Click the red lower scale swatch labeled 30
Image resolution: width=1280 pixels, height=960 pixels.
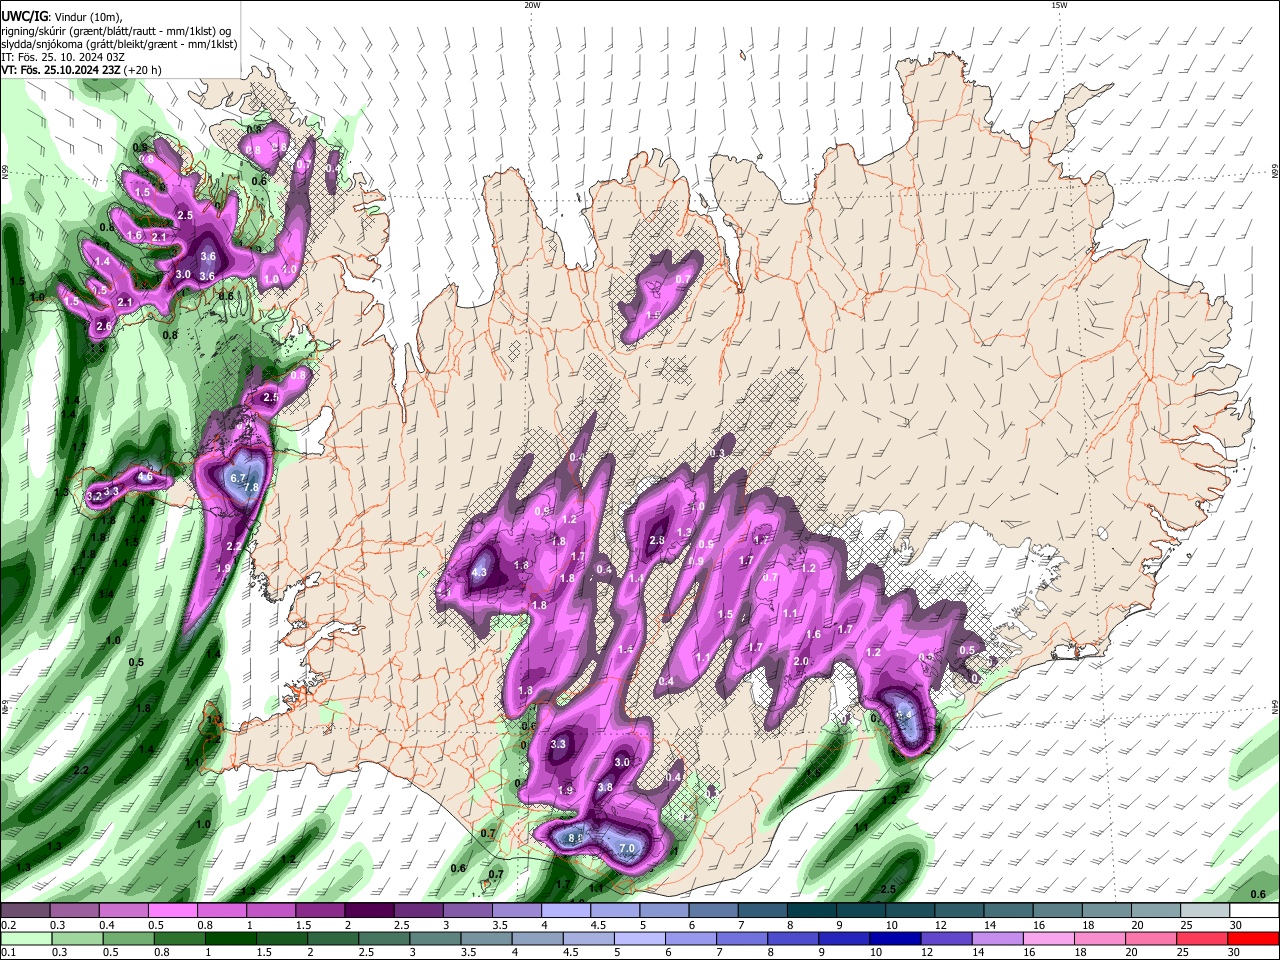pyautogui.click(x=1255, y=938)
